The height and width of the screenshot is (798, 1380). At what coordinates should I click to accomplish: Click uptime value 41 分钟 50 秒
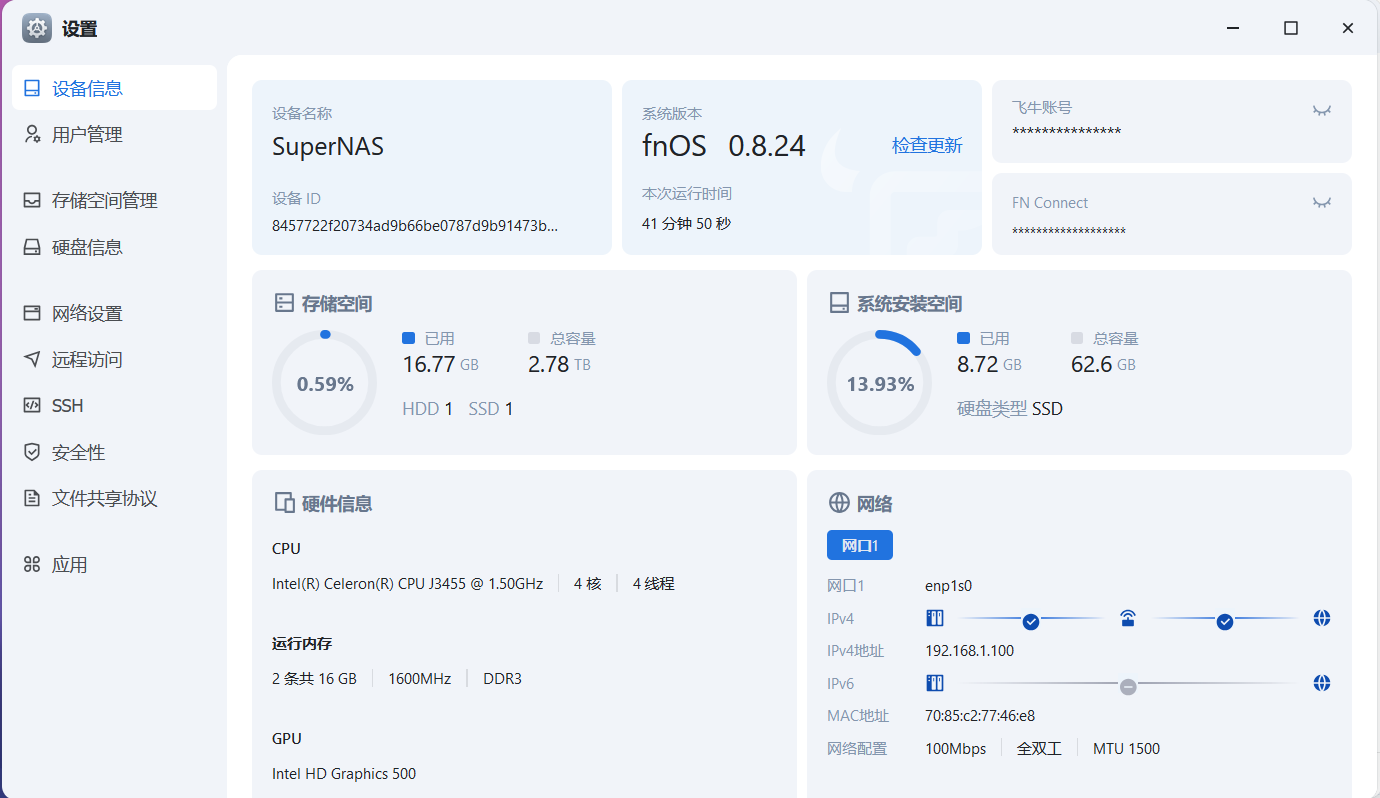click(686, 224)
